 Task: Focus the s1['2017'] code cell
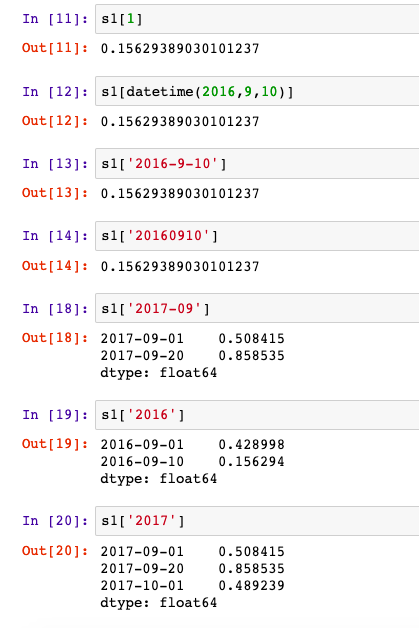point(257,521)
